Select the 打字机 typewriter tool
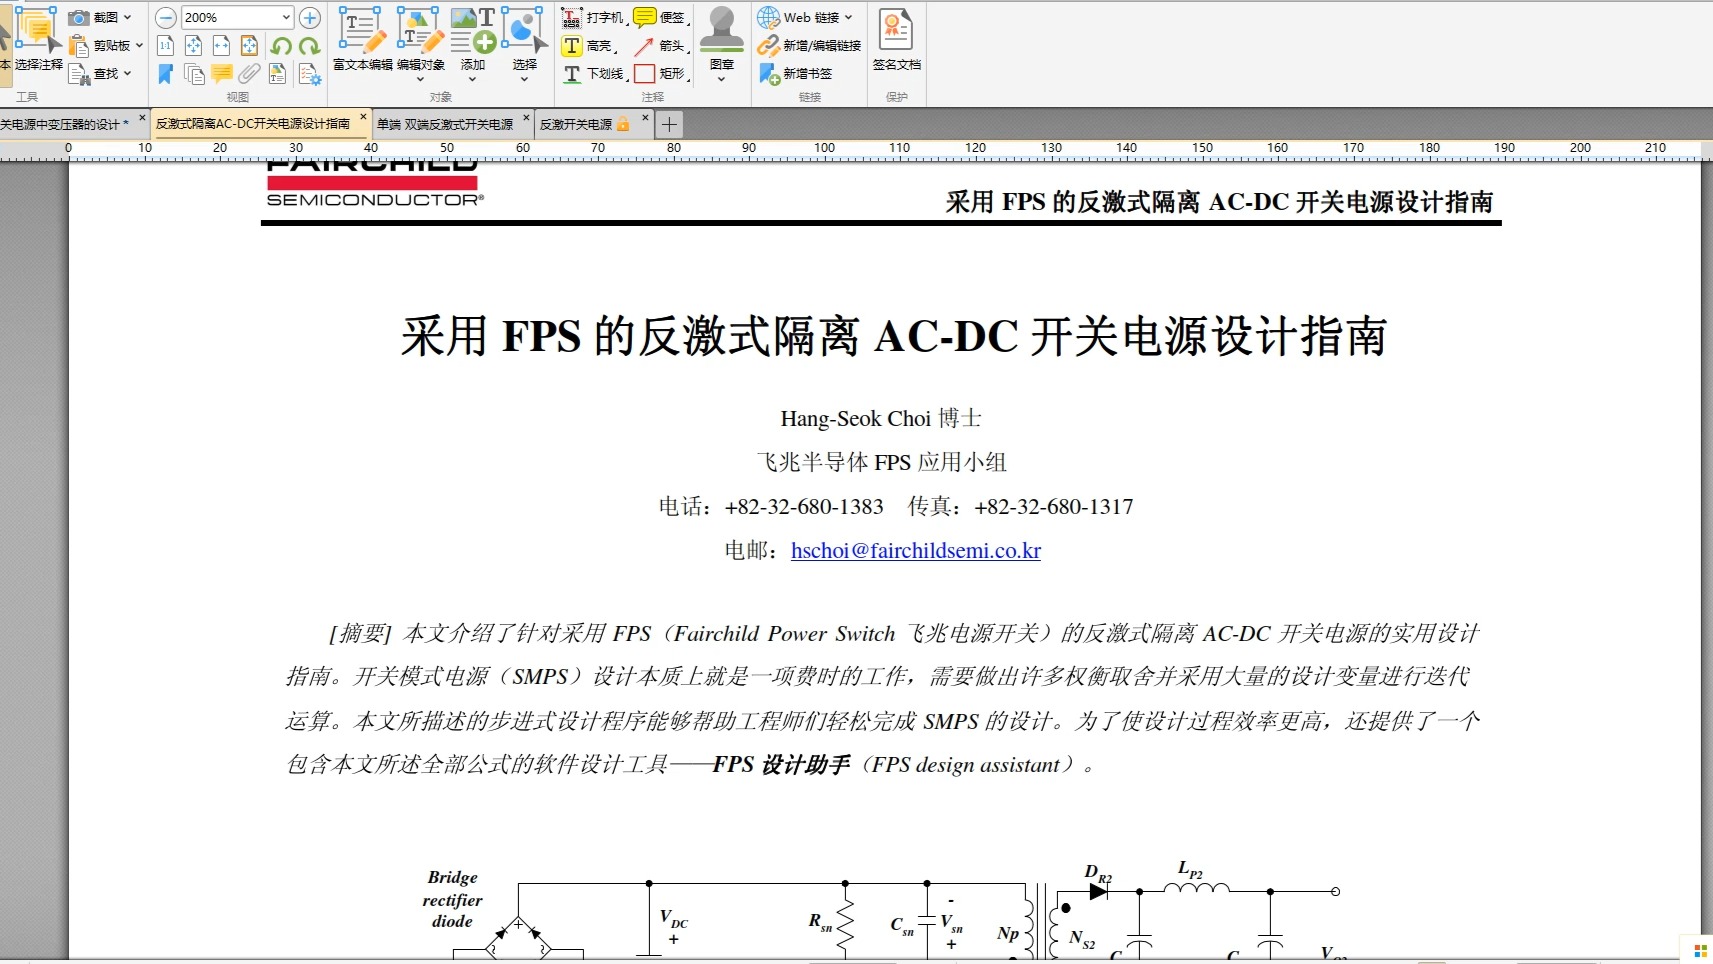Screen dimensions: 1713x964 pyautogui.click(x=593, y=17)
